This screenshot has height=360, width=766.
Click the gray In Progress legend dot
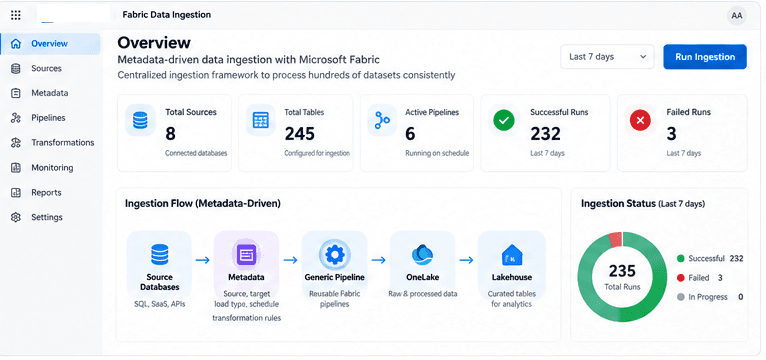(680, 297)
